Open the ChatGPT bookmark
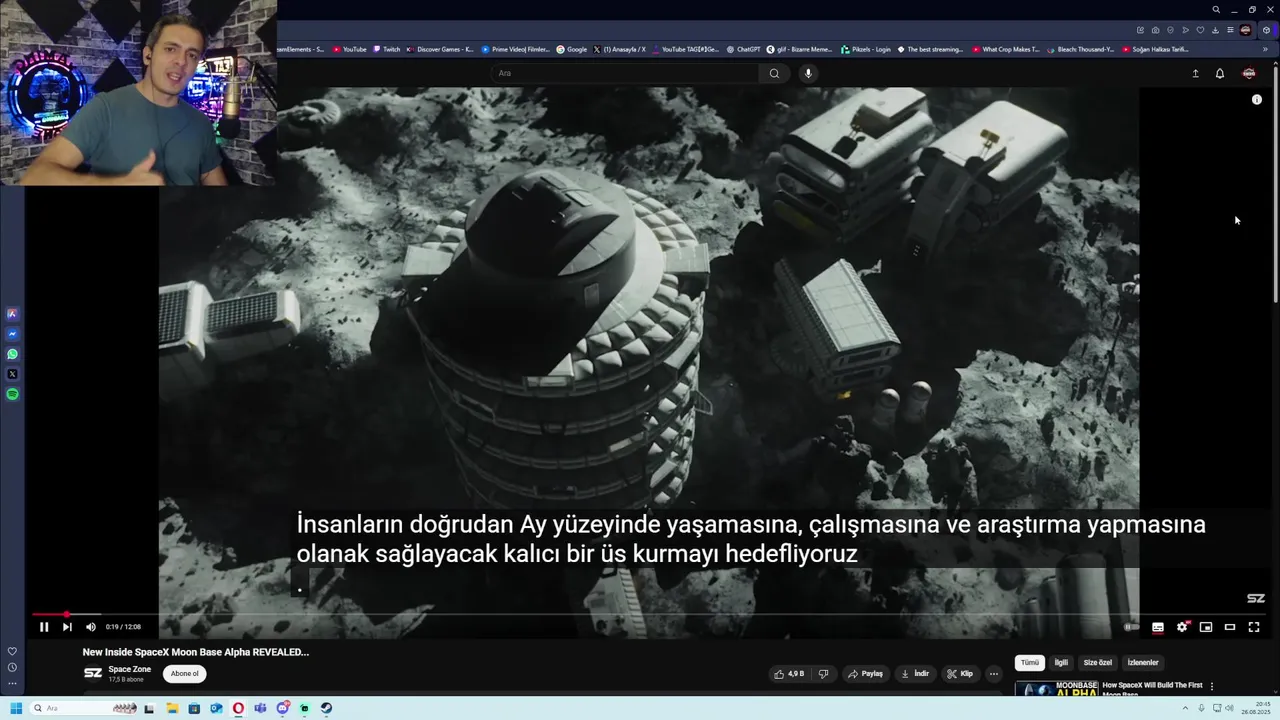Screen dimensions: 1280x720 coord(743,49)
